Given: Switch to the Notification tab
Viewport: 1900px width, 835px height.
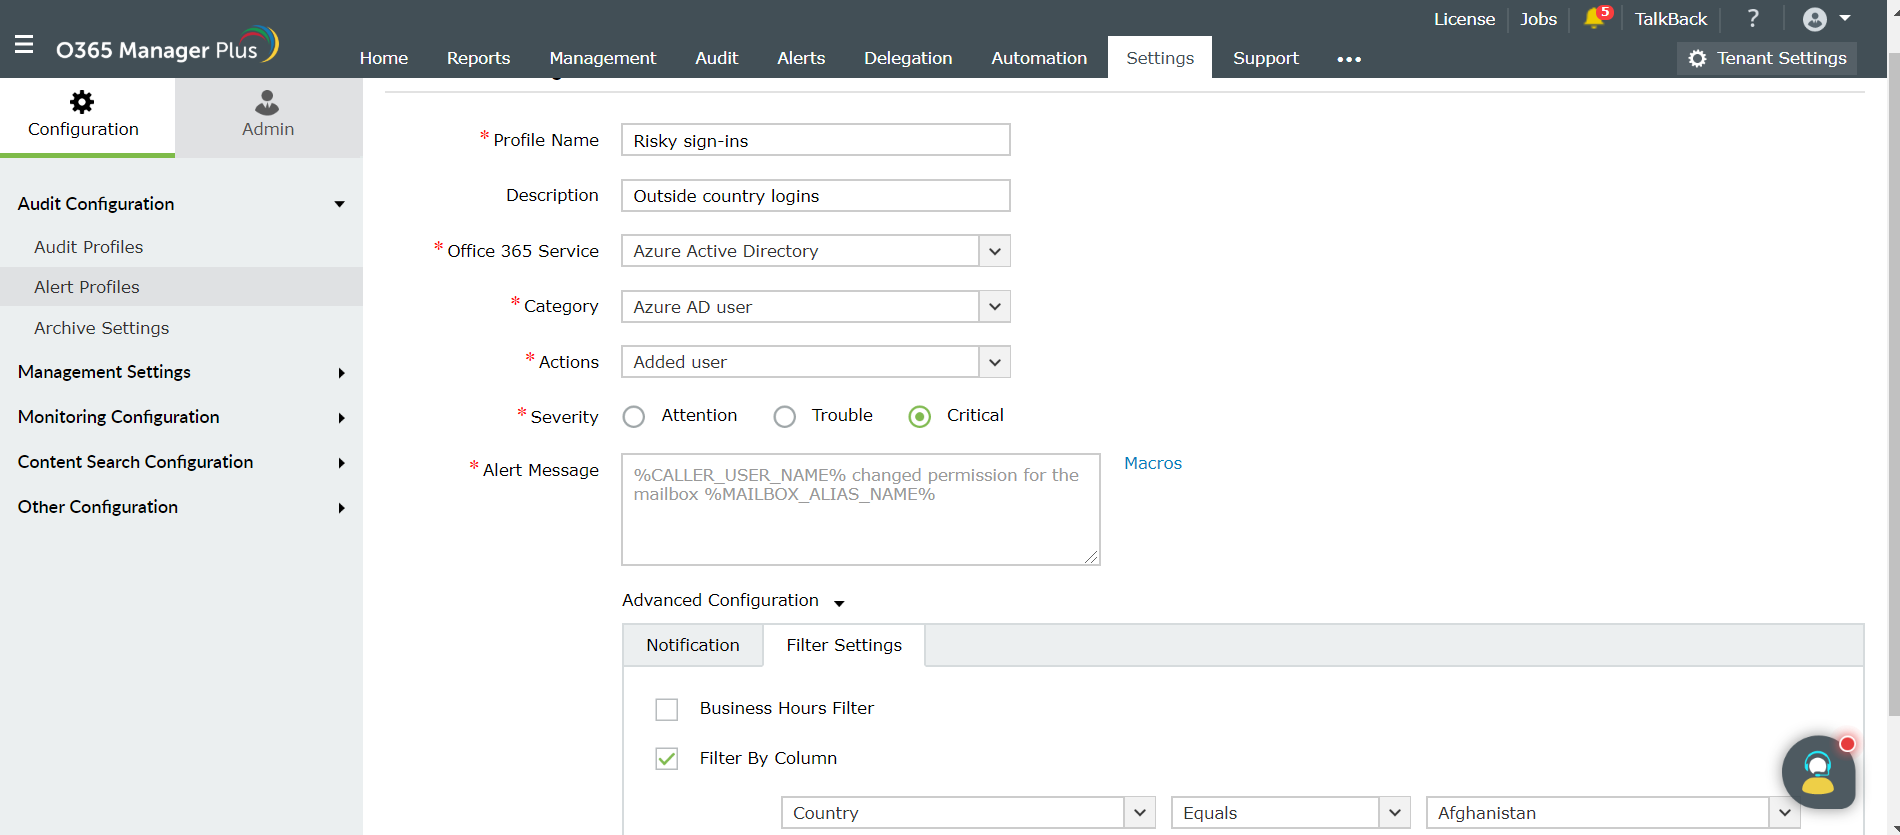Looking at the screenshot, I should pyautogui.click(x=693, y=646).
